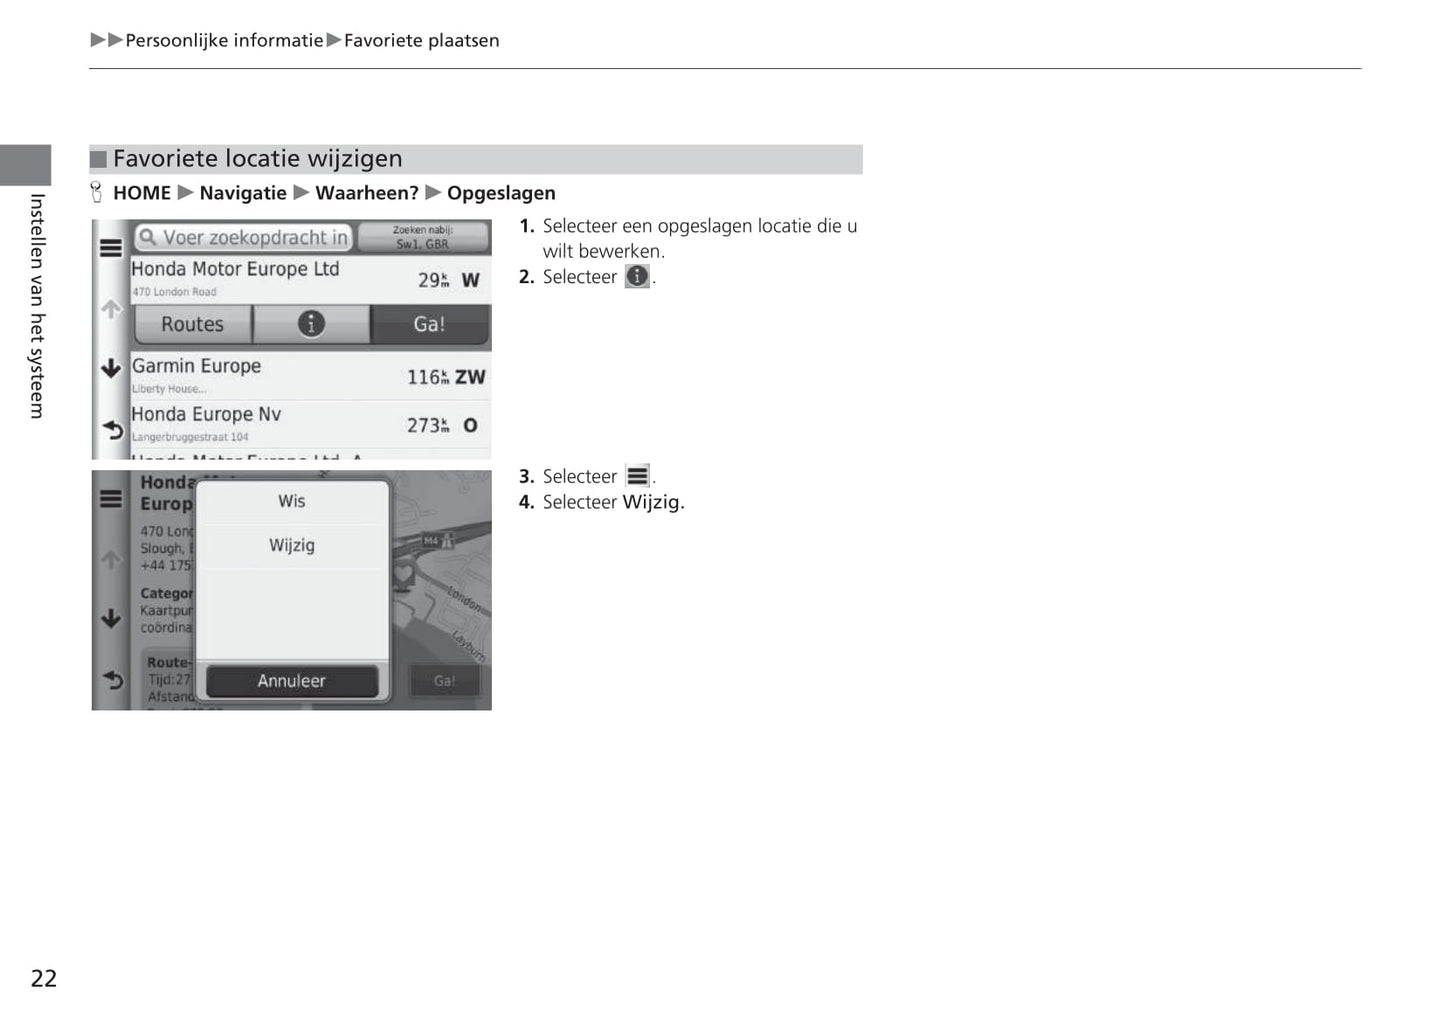Click the back arrow left of Annuleer
This screenshot has height=1019, width=1445.
click(112, 680)
